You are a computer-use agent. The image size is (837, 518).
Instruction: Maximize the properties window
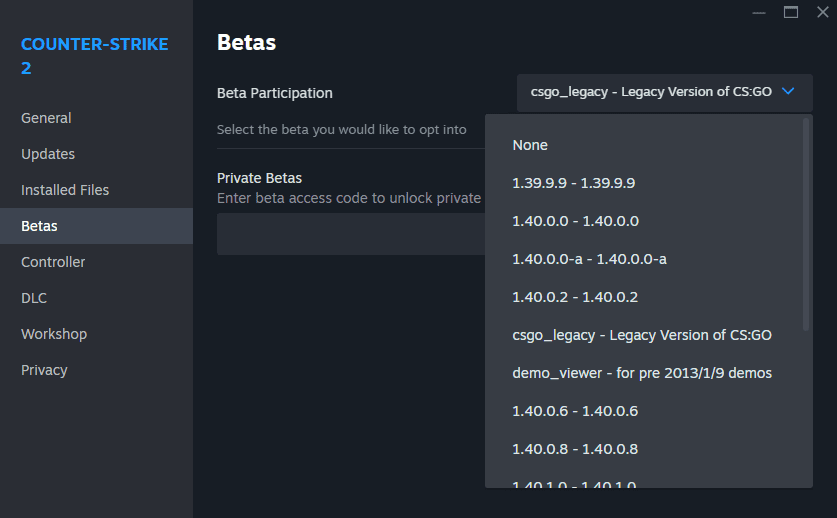click(791, 12)
